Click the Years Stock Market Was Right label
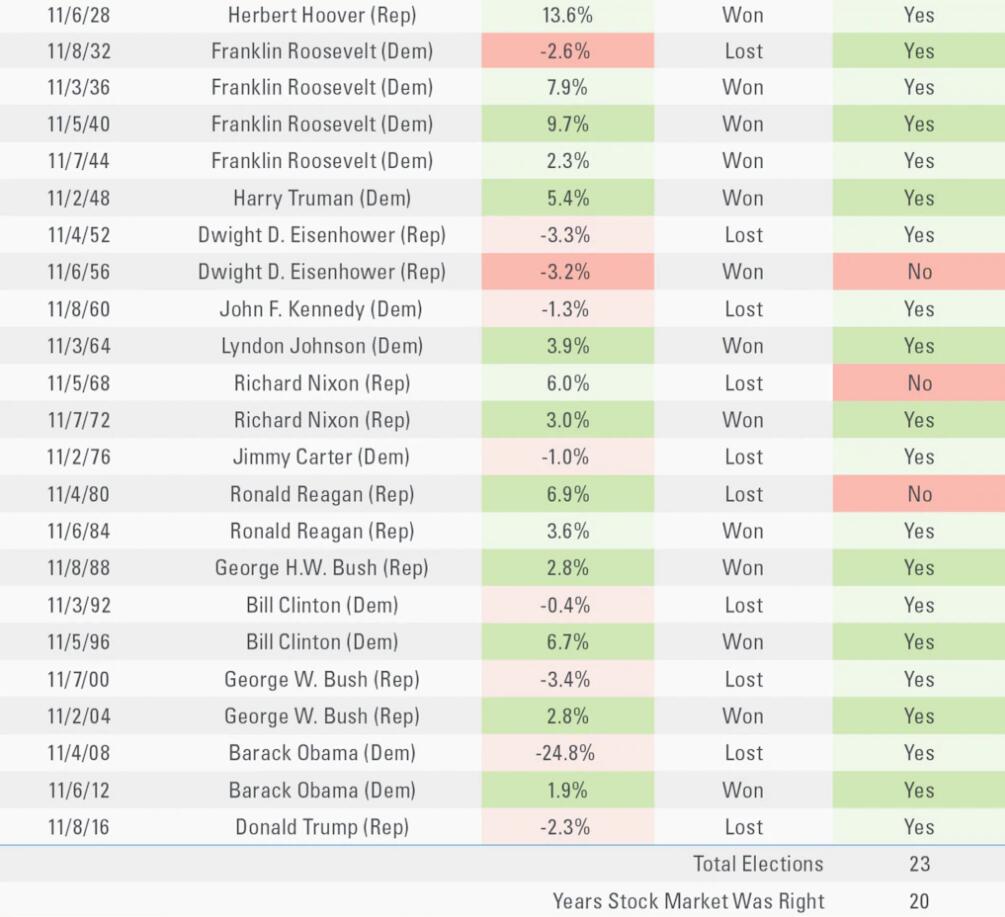This screenshot has width=1005, height=917. pyautogui.click(x=688, y=901)
